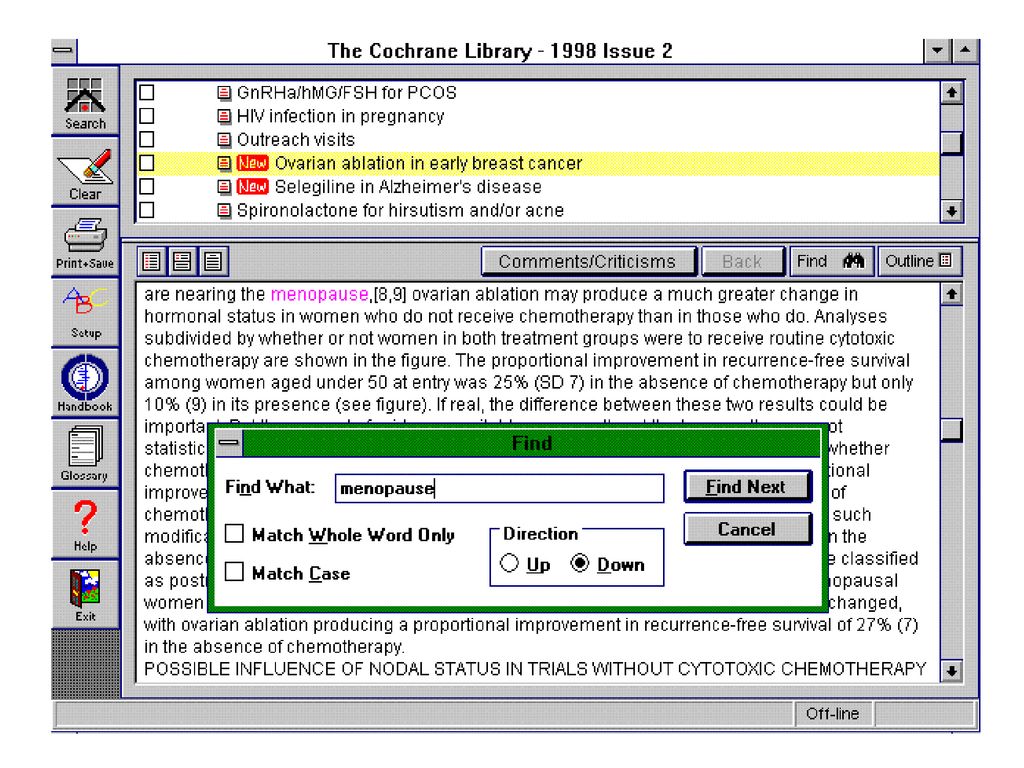Click Find button with binoculars
The height and width of the screenshot is (768, 1024).
(831, 261)
